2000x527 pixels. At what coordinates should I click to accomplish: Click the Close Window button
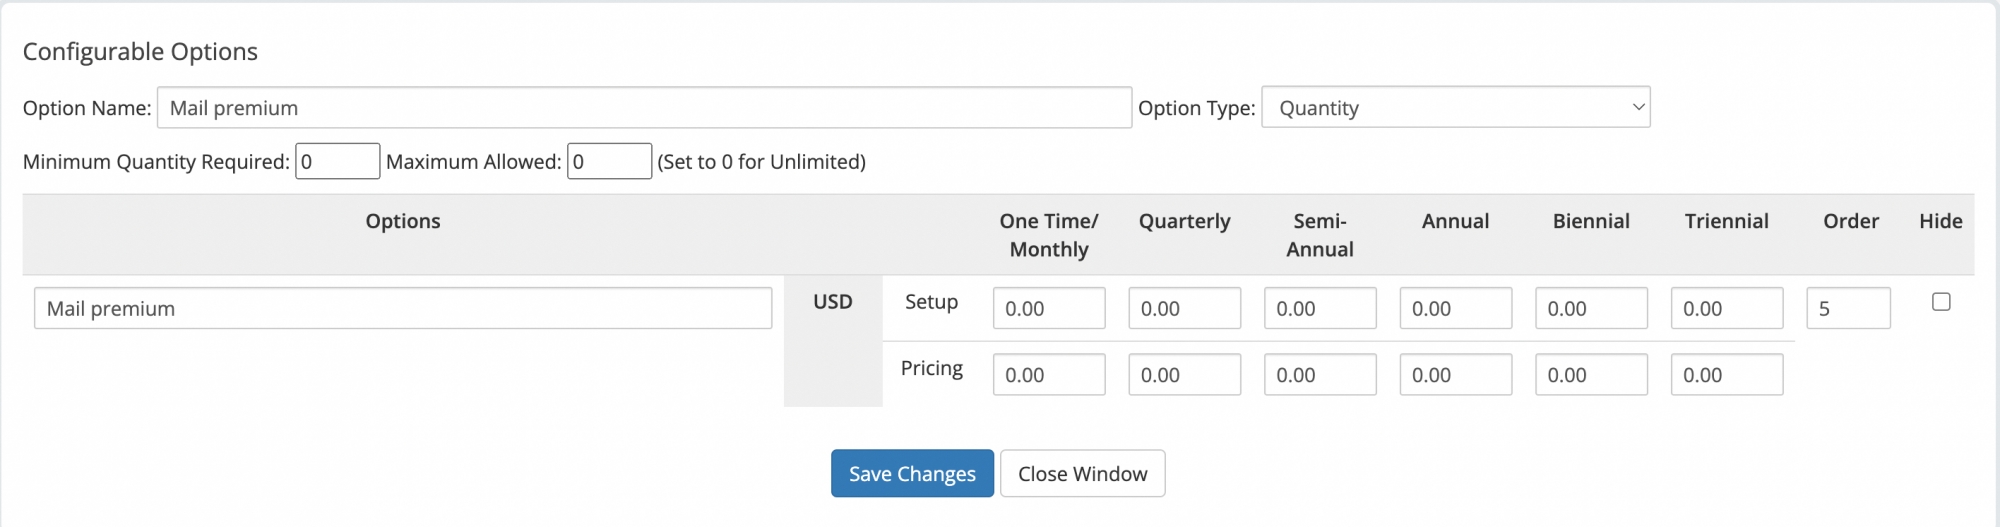click(x=1082, y=474)
